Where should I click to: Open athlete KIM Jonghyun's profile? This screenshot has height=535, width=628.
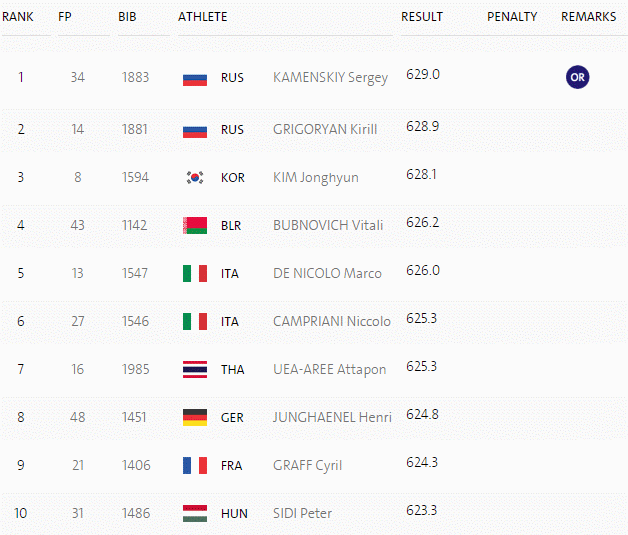click(316, 177)
